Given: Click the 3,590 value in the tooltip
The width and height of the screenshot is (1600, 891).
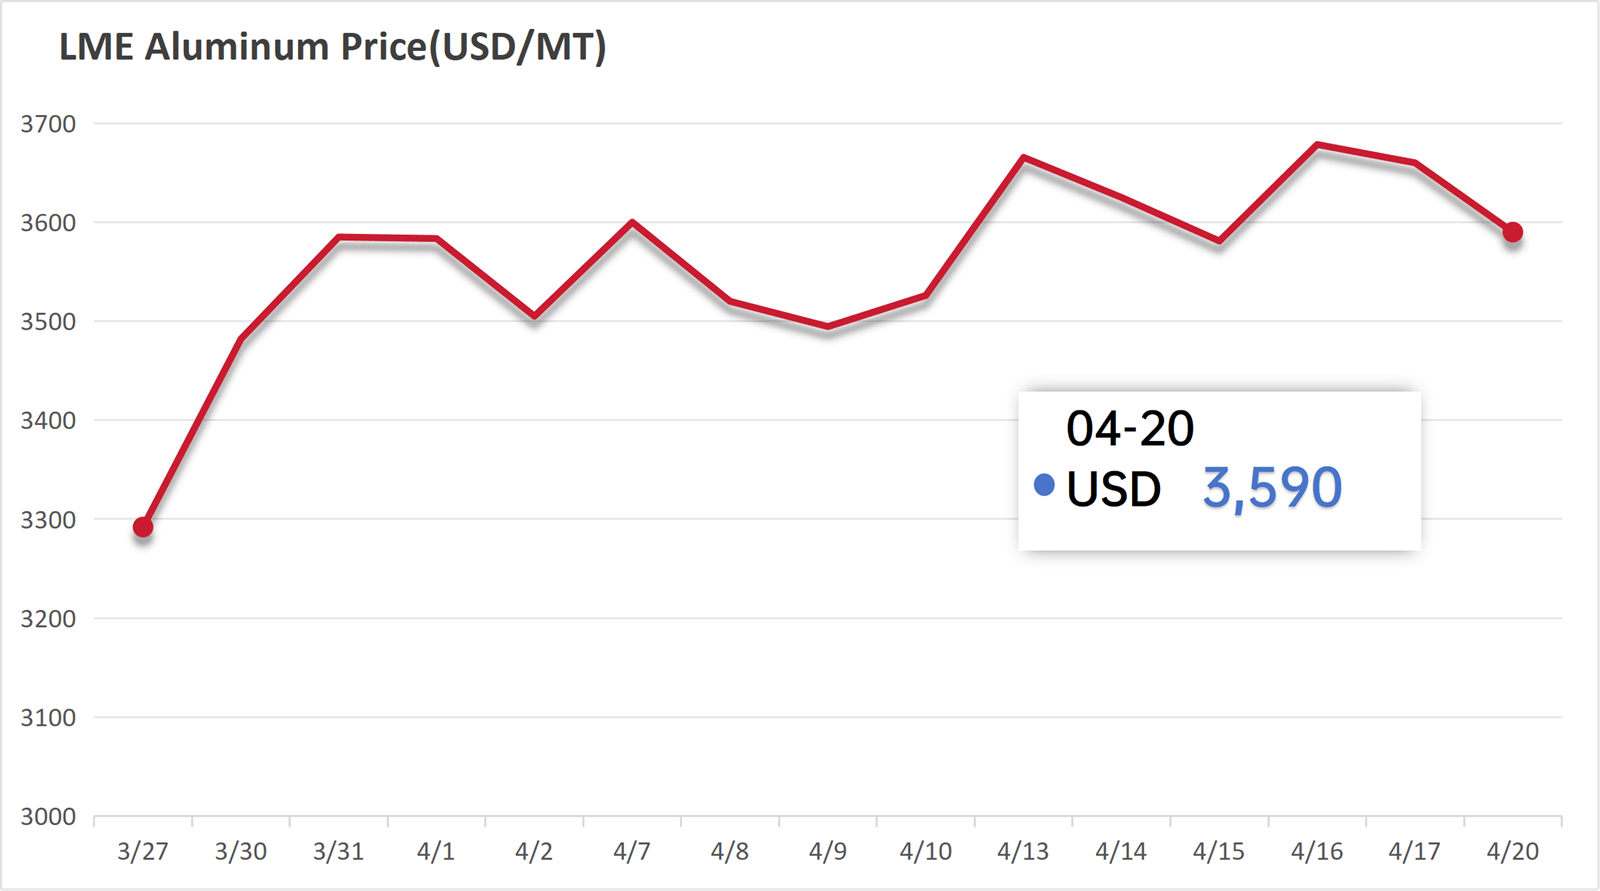Looking at the screenshot, I should [x=1272, y=488].
